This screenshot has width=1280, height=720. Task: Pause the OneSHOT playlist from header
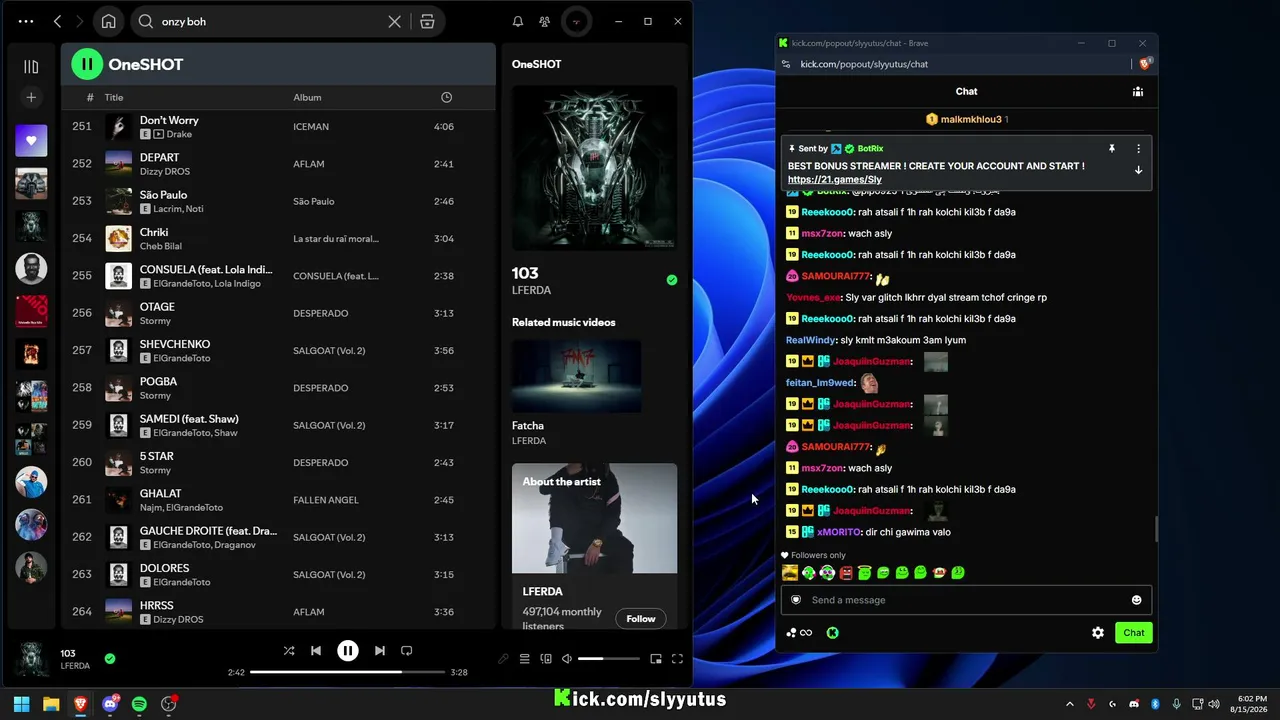tap(87, 64)
